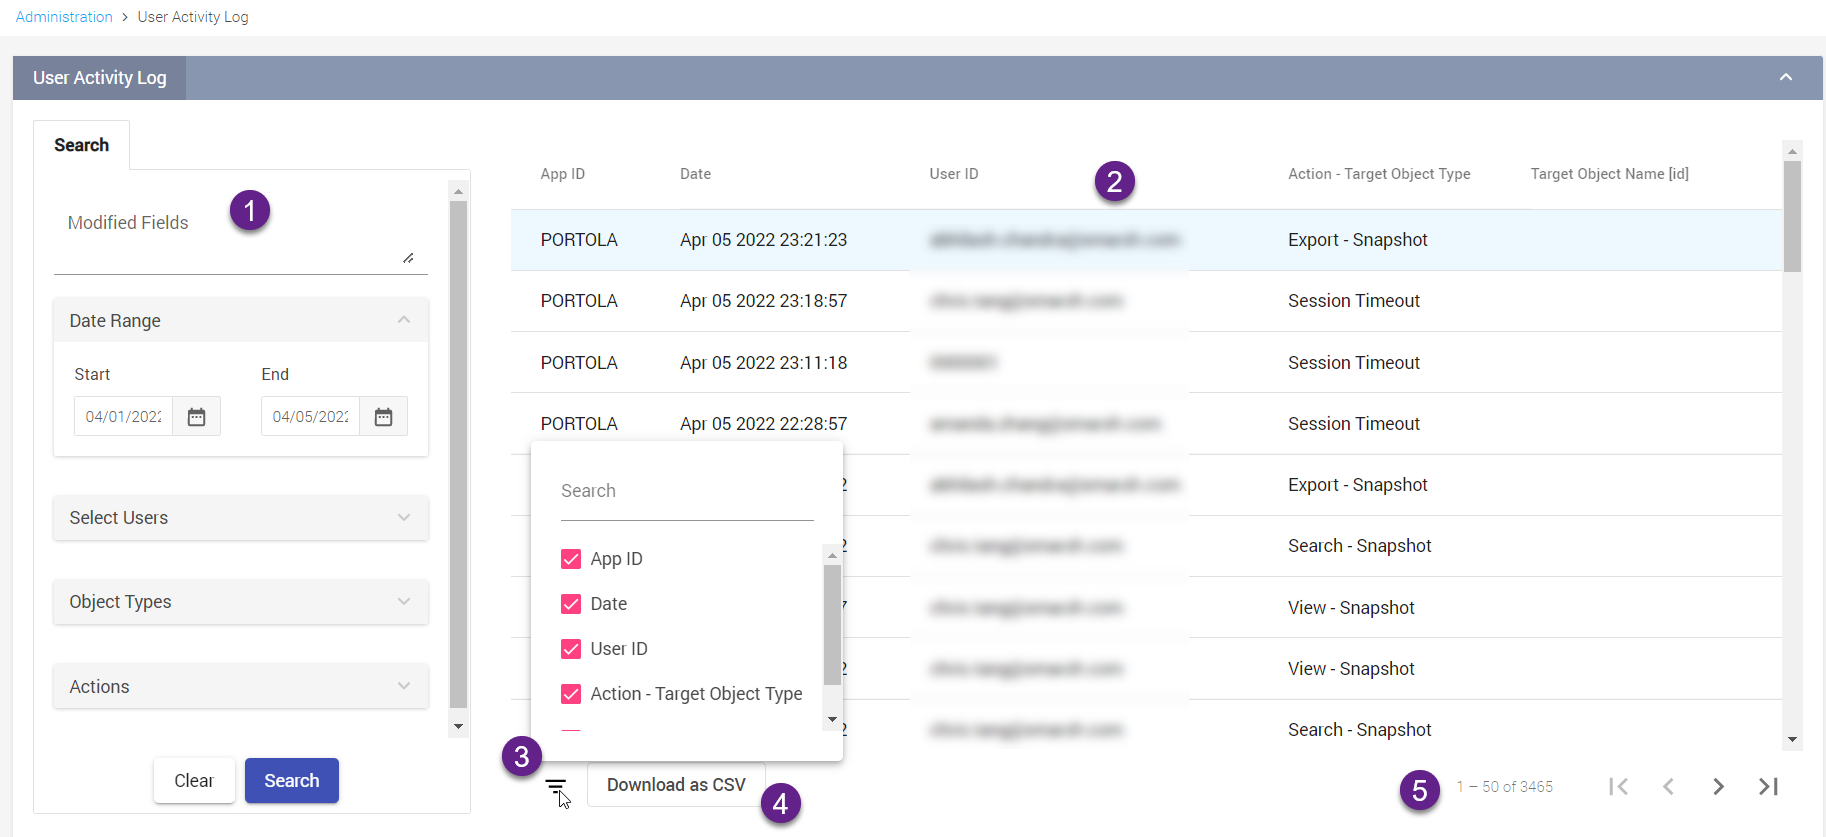The image size is (1826, 837).
Task: Open the End date calendar picker
Action: point(384,417)
